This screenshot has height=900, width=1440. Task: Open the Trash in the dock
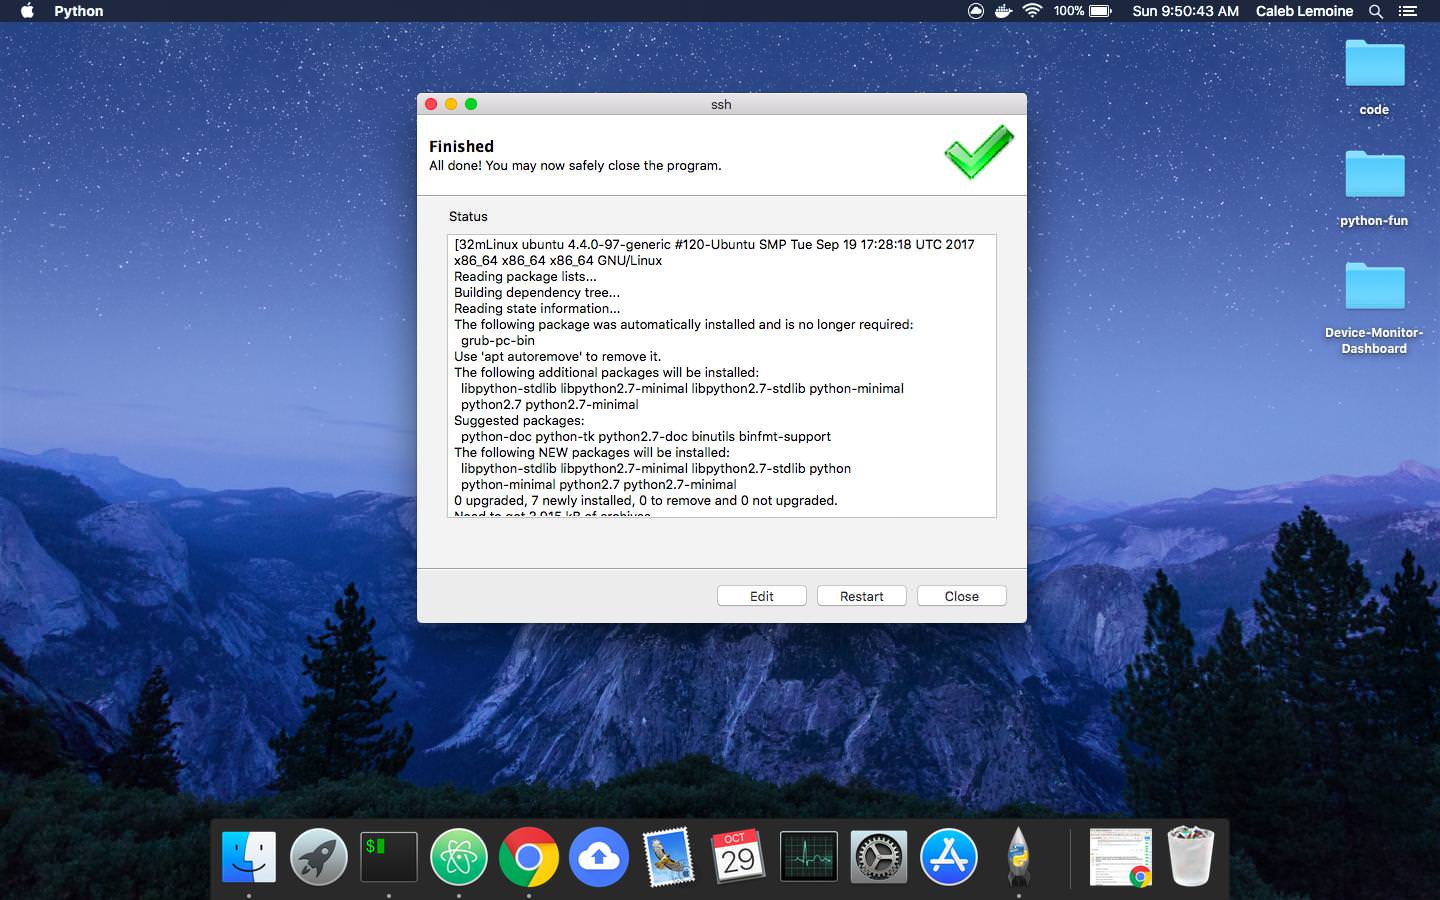click(x=1190, y=857)
